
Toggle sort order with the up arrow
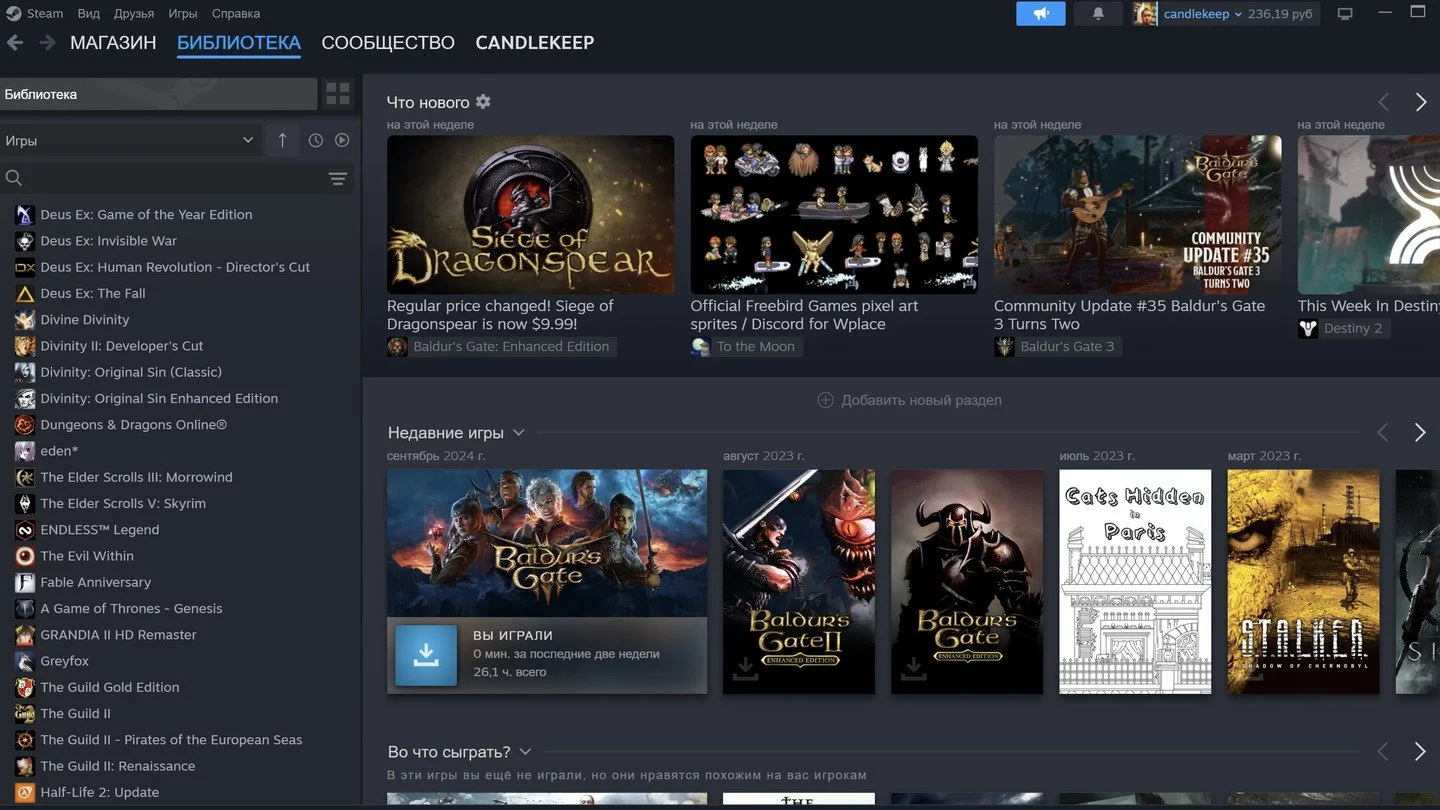click(x=282, y=141)
